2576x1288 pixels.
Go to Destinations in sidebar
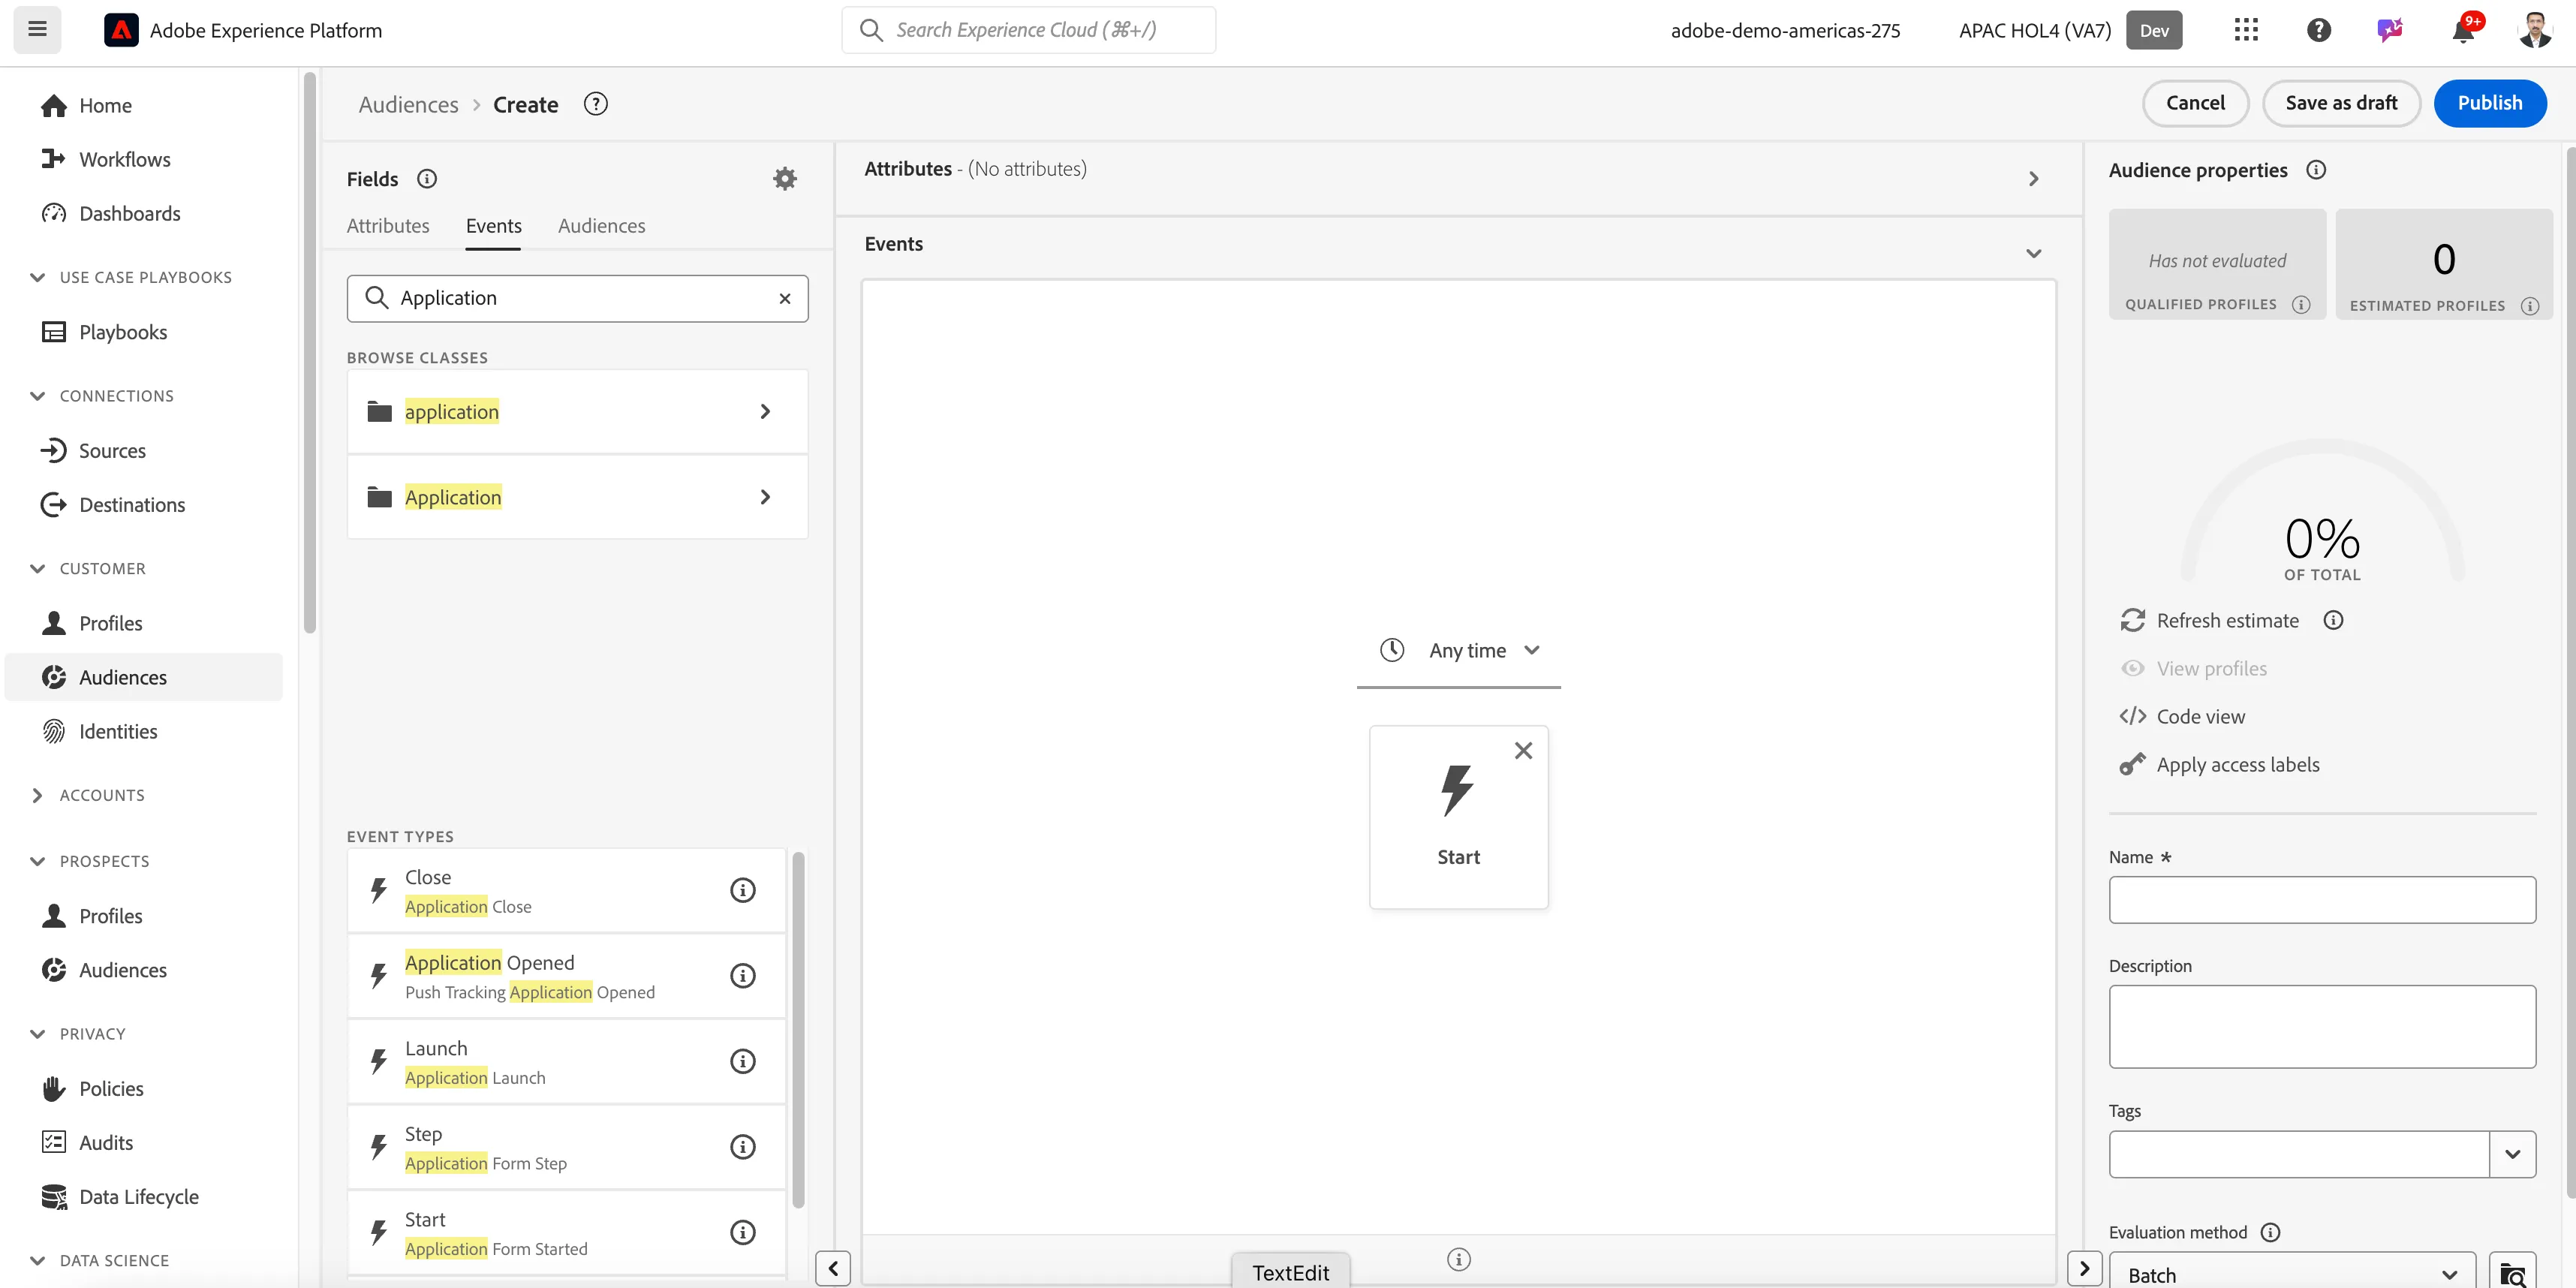[132, 504]
